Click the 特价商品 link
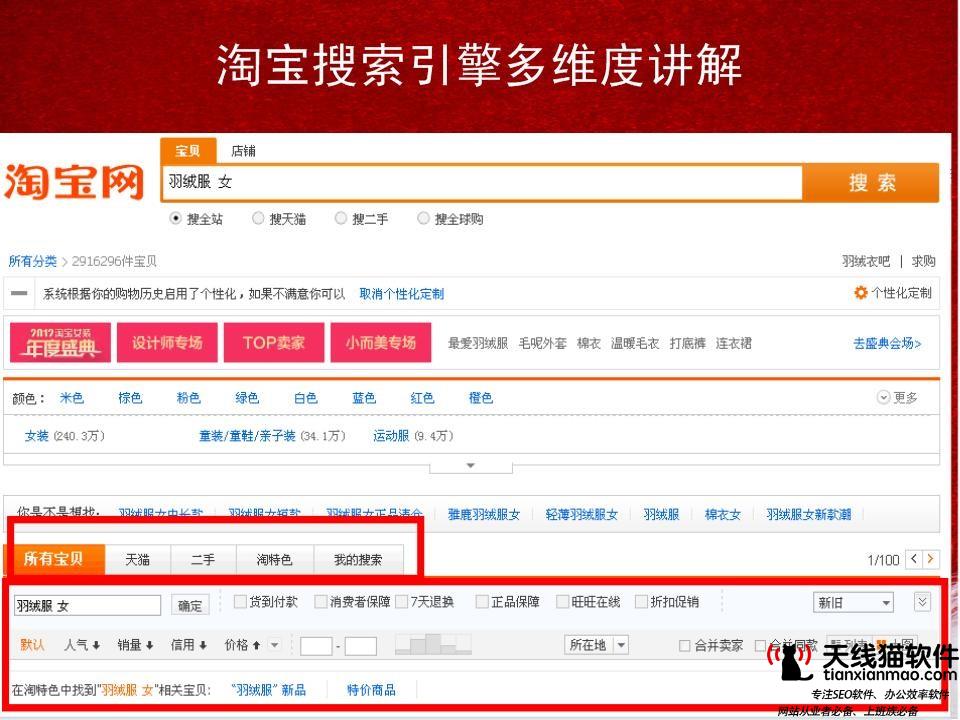Viewport: 960px width, 720px height. 371,690
